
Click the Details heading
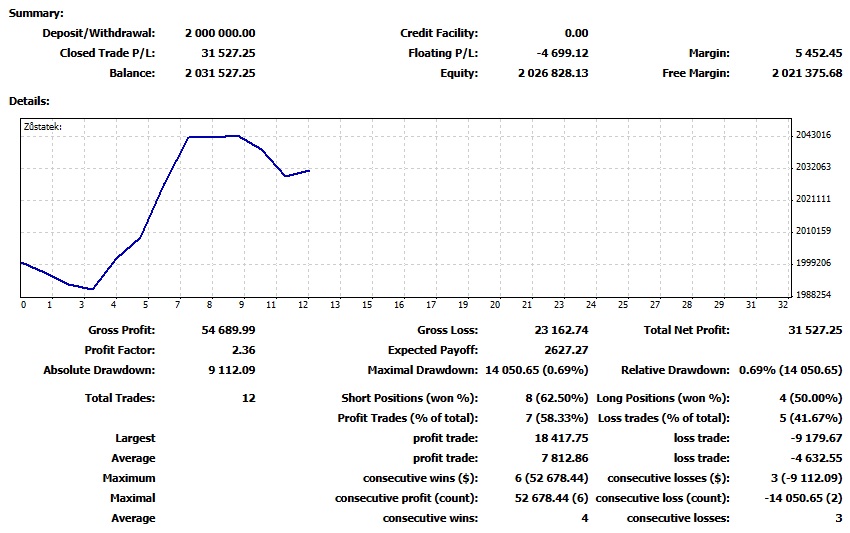[x=29, y=101]
